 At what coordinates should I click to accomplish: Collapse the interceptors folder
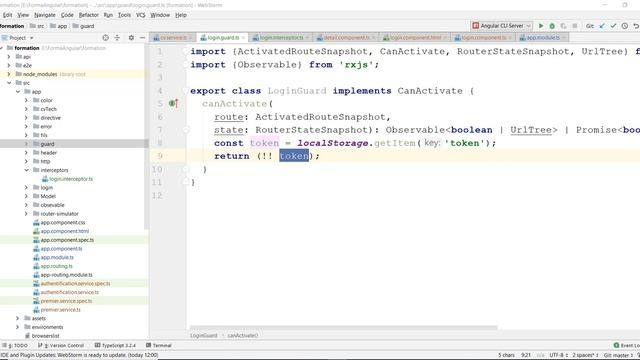27,170
